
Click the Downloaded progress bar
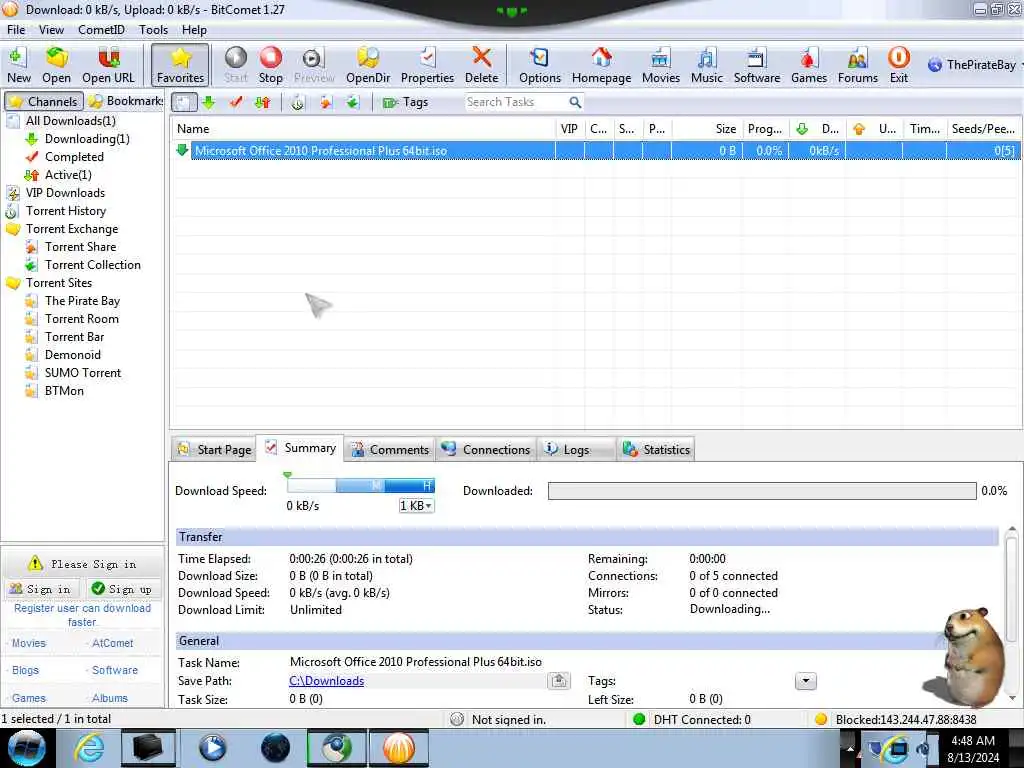click(x=762, y=491)
